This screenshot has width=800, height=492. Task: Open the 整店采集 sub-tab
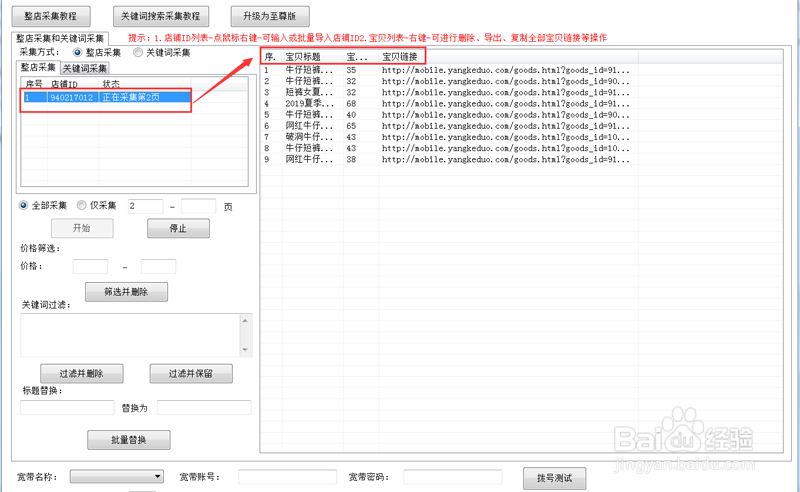(38, 67)
